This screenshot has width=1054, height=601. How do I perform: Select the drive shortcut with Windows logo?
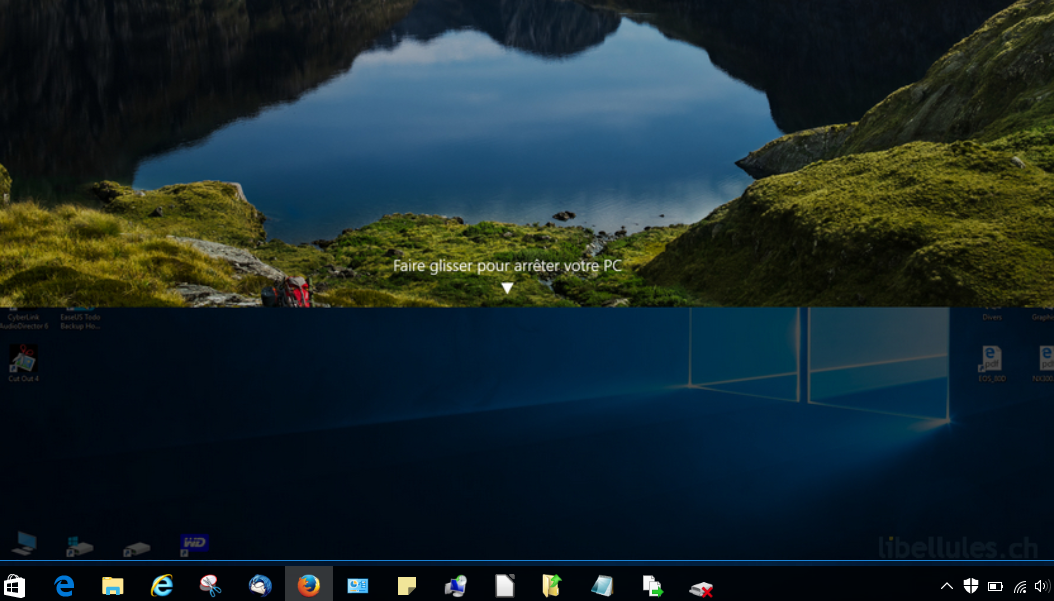(x=79, y=546)
